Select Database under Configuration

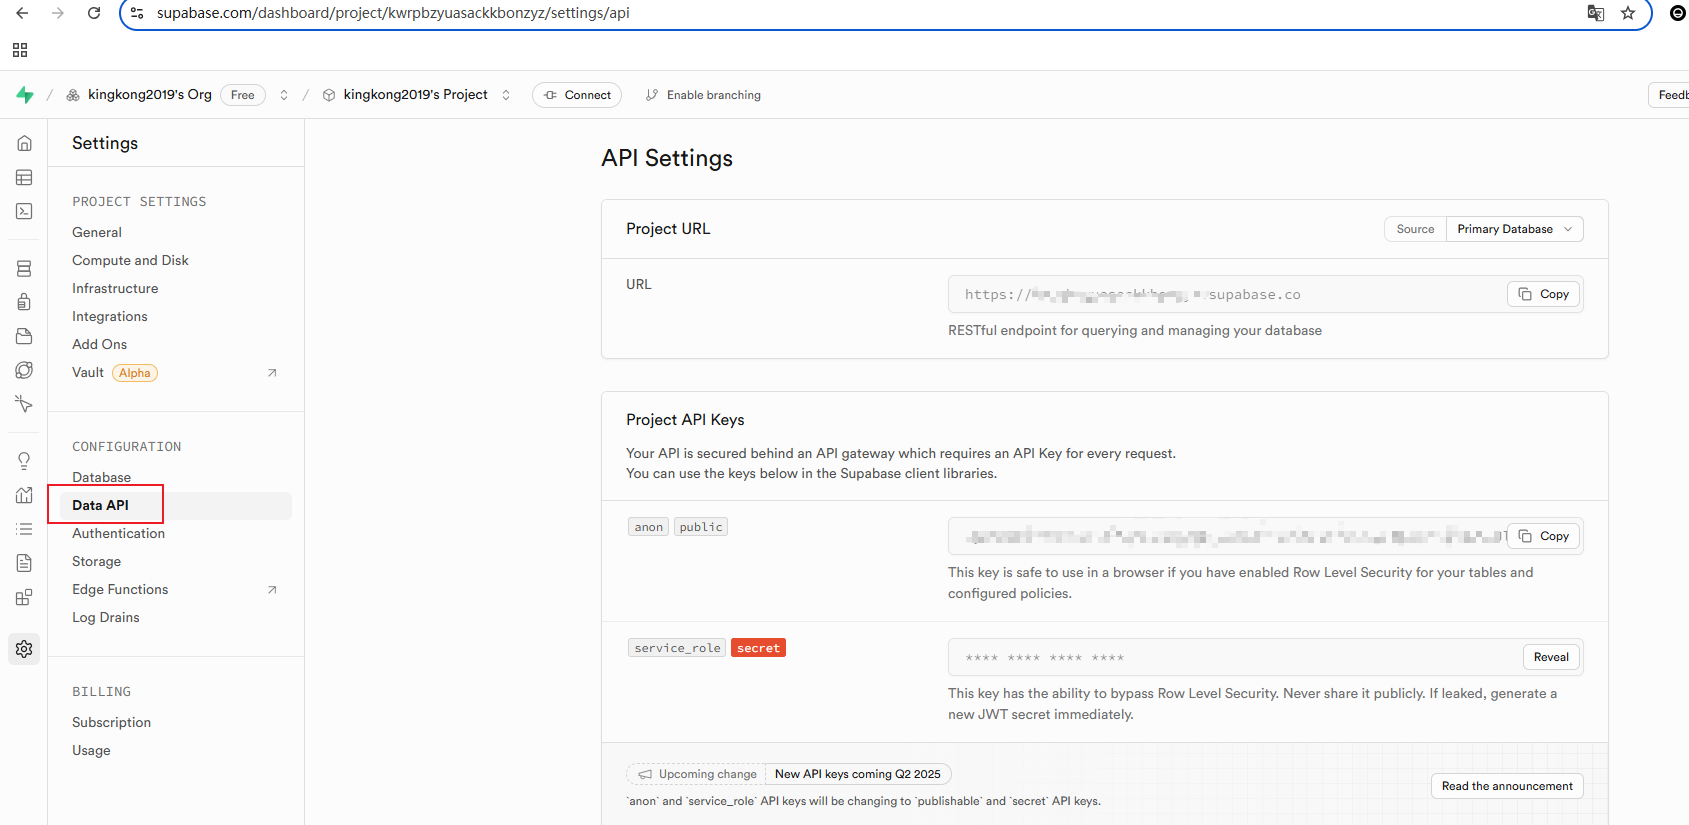click(x=101, y=477)
